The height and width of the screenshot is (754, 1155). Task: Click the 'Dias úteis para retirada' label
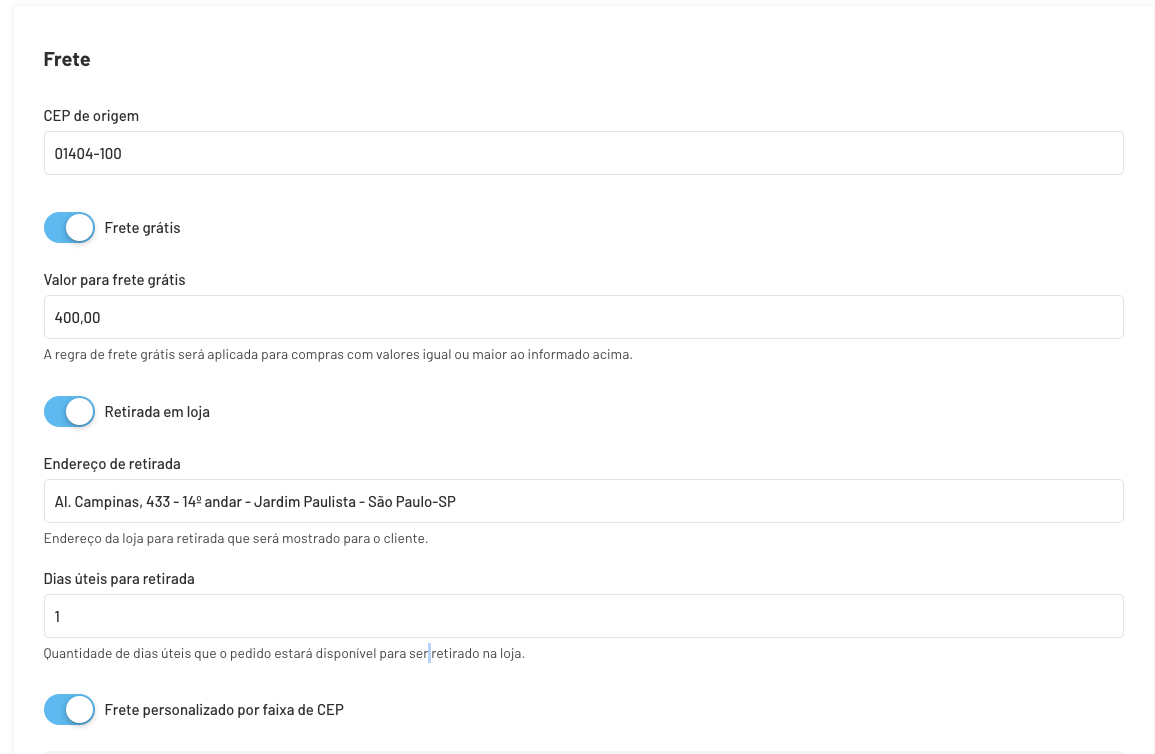point(119,579)
